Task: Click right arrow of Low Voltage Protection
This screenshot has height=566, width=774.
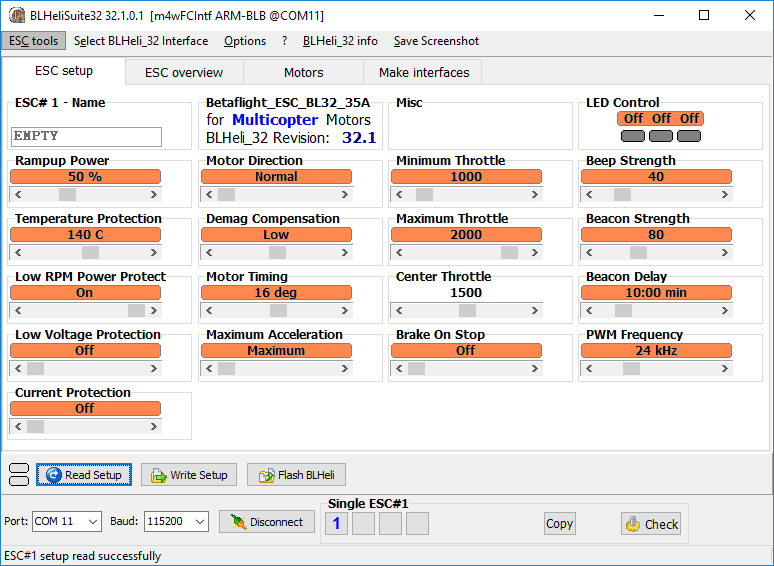Action: [x=154, y=369]
